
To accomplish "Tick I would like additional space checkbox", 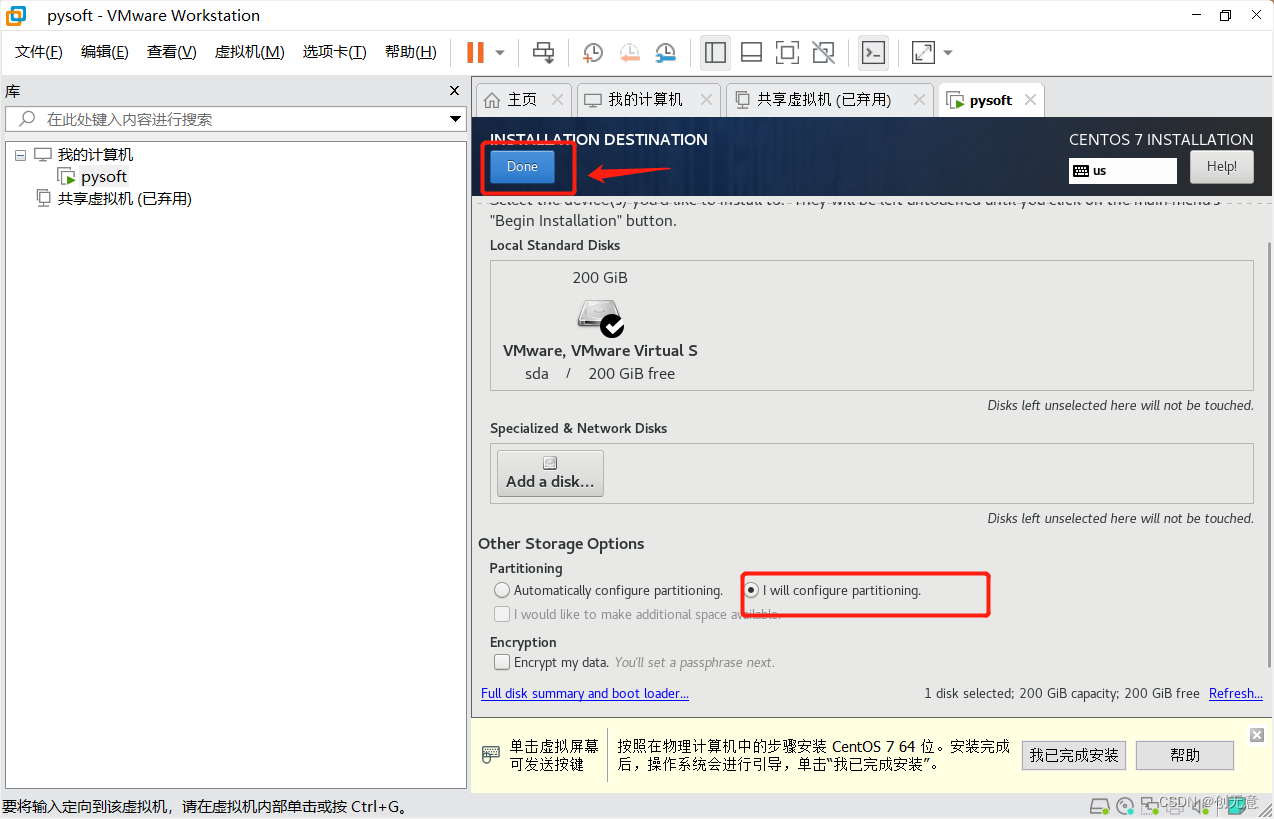I will [x=502, y=615].
